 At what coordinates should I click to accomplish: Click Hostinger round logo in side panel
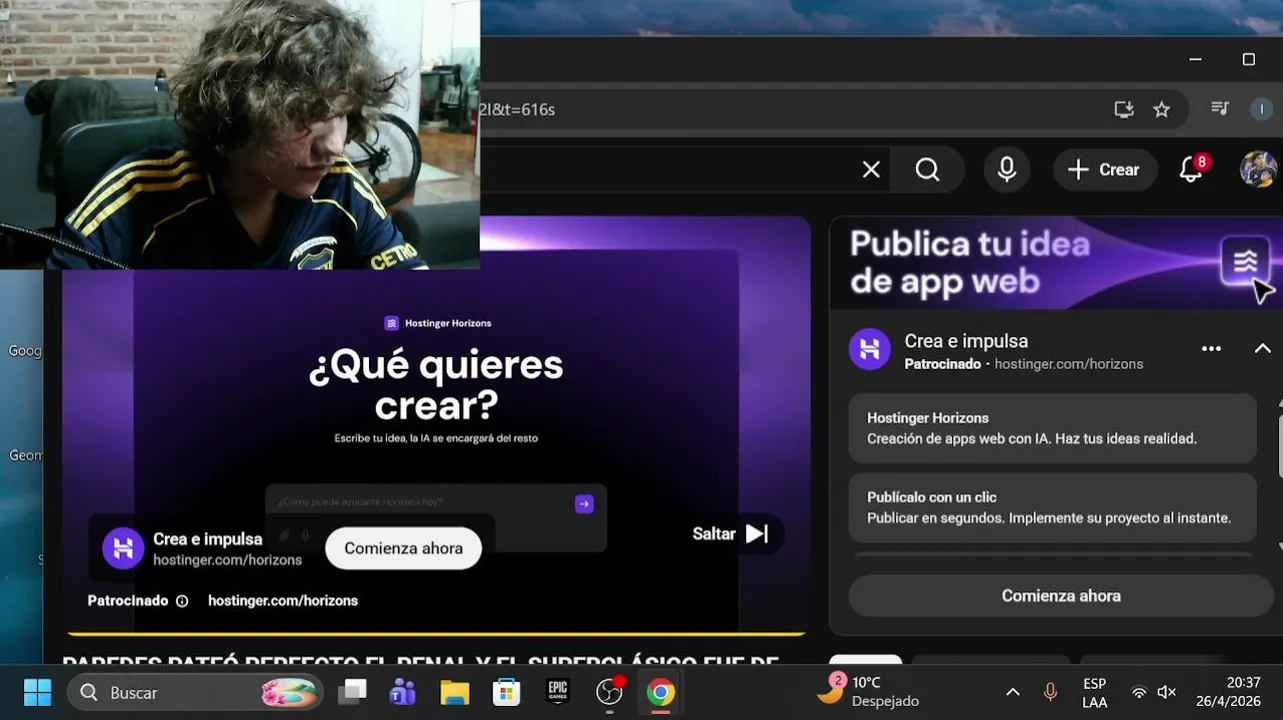(x=870, y=349)
